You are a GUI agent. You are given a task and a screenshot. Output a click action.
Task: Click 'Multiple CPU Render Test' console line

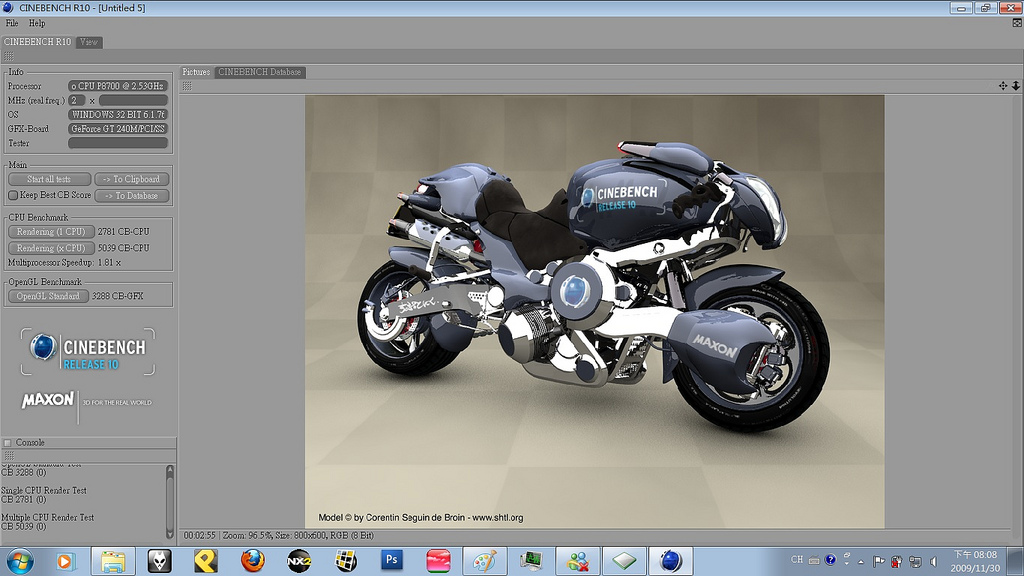[48, 517]
